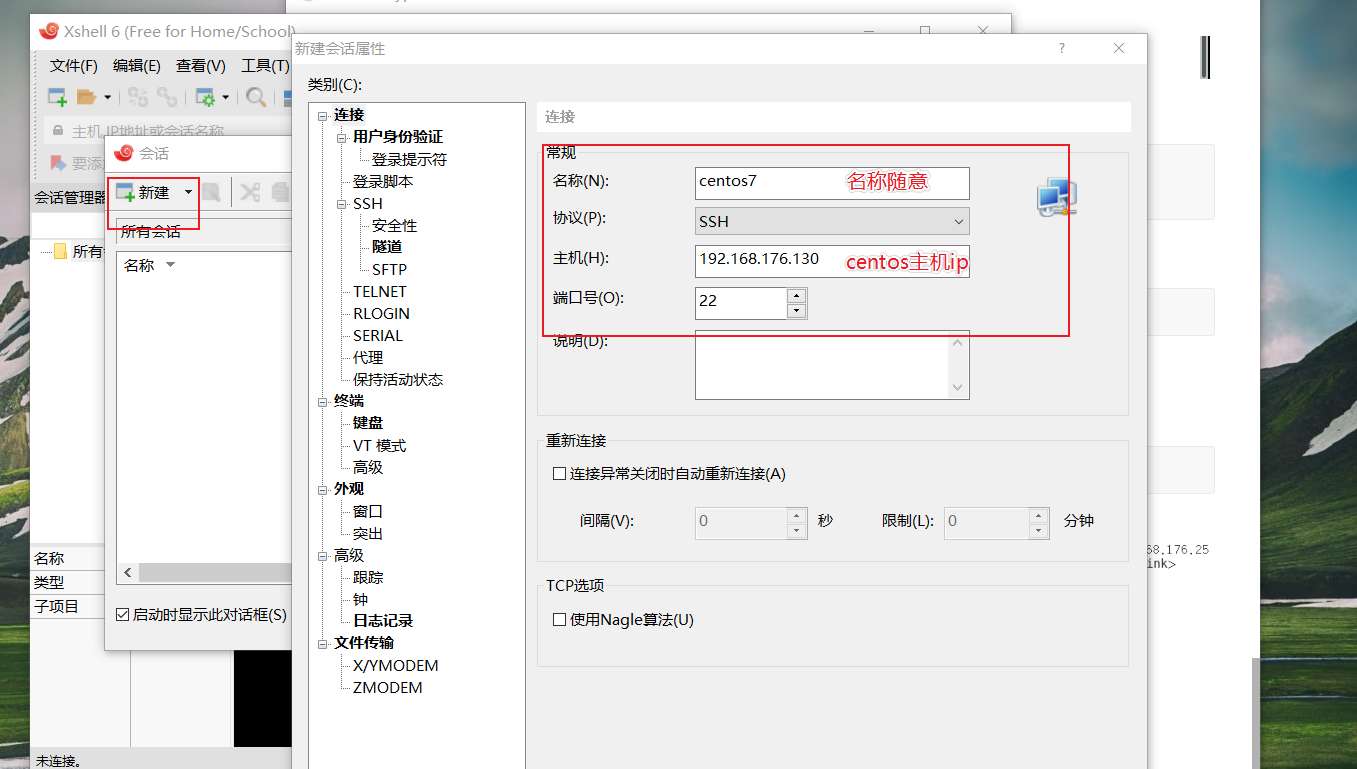Click the disconnect icon in Xshell toolbar
Image resolution: width=1357 pixels, height=769 pixels.
tap(167, 97)
